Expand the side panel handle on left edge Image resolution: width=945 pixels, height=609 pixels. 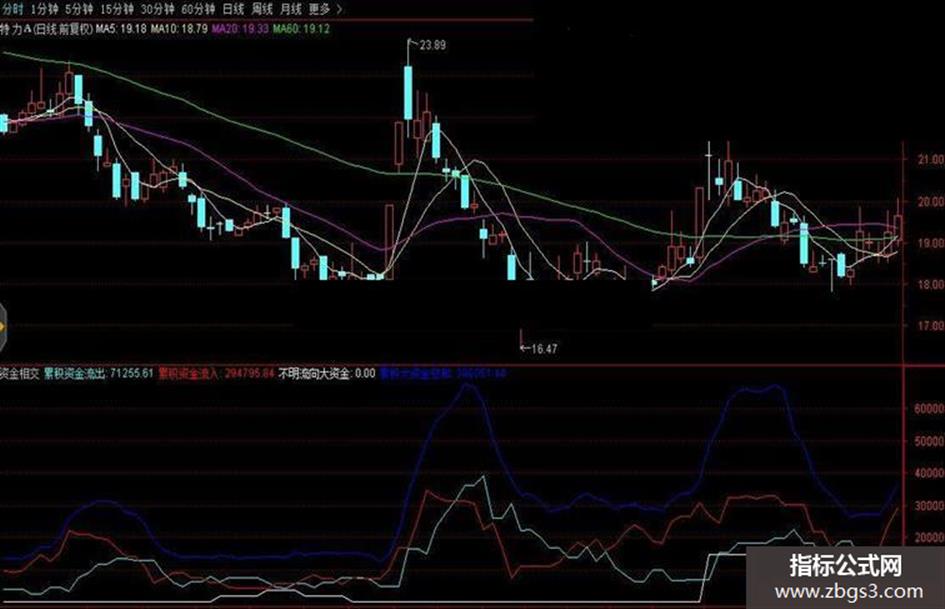click(3, 327)
